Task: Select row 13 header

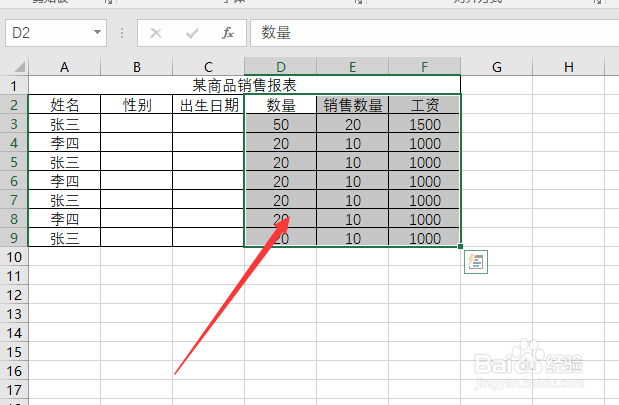Action: [14, 314]
